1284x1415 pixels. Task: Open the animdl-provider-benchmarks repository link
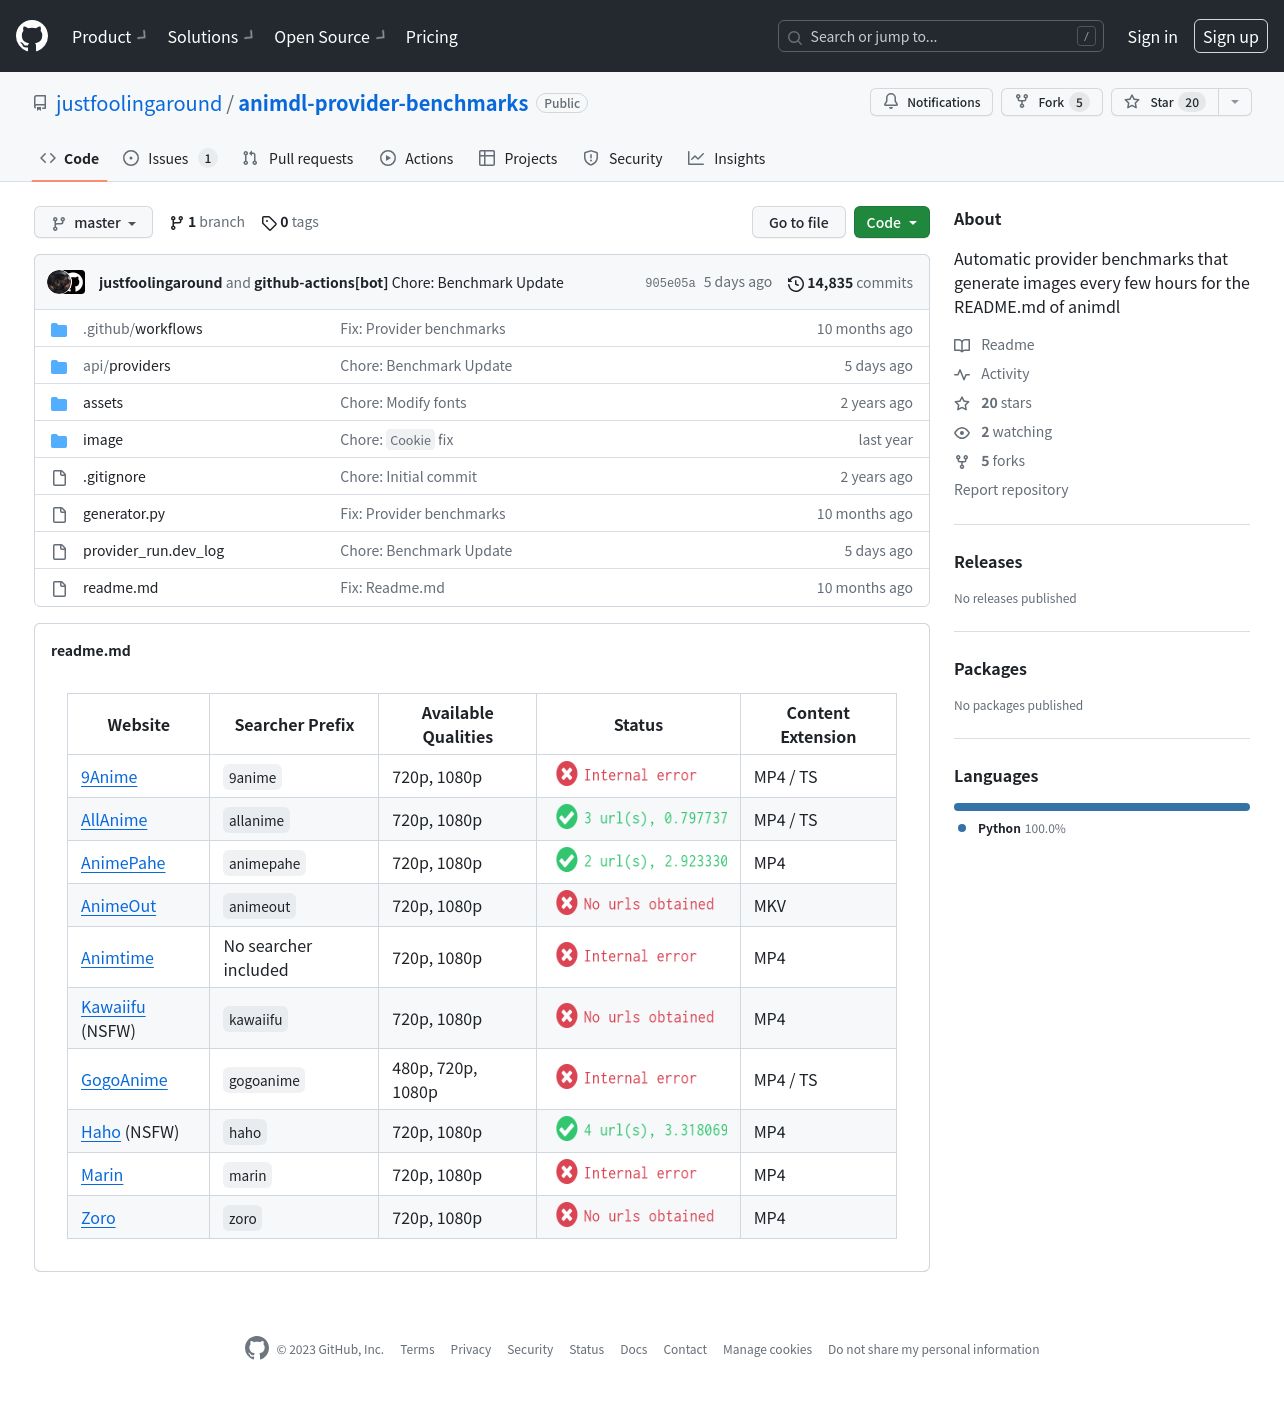(x=383, y=103)
